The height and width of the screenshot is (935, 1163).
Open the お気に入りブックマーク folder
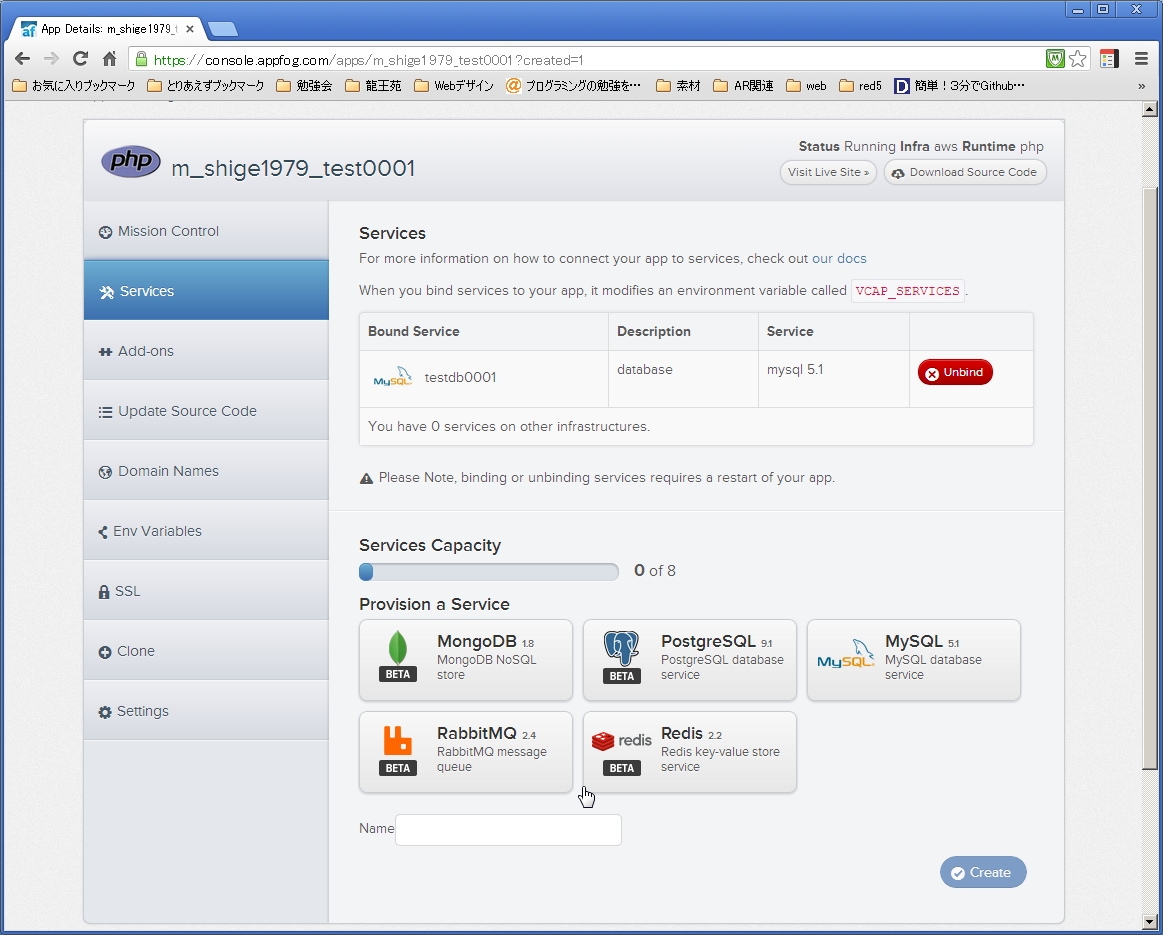click(74, 86)
